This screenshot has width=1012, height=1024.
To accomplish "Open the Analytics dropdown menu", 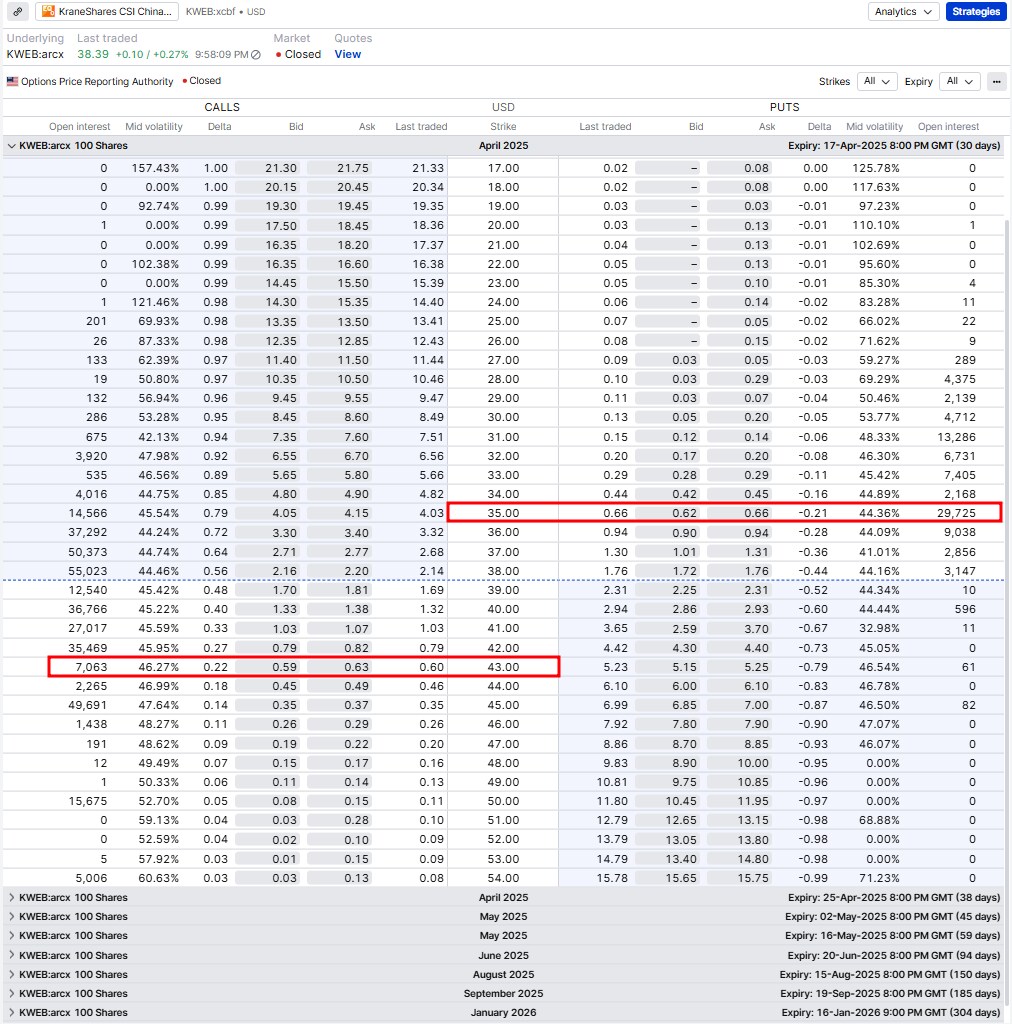I will 902,12.
